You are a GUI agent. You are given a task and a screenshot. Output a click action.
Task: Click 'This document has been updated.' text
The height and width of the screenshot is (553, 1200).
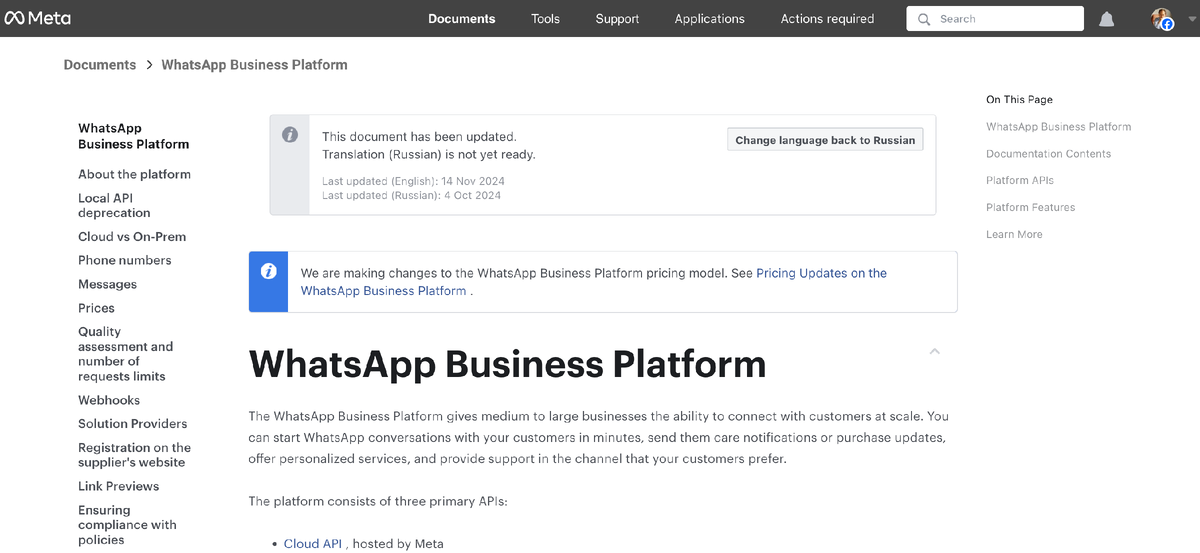click(x=419, y=137)
